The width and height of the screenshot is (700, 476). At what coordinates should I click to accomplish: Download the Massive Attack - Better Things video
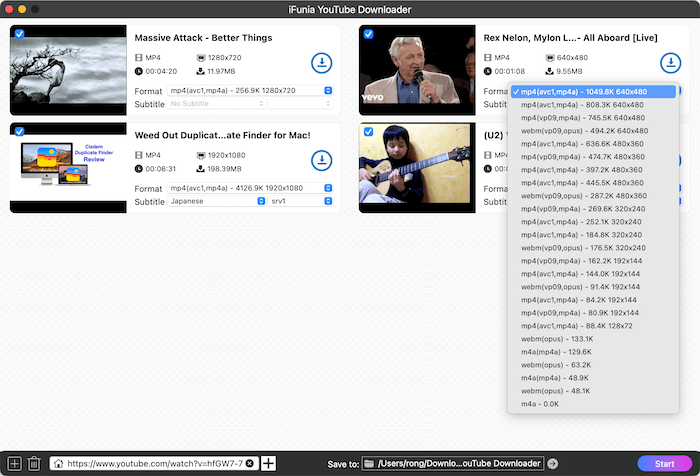click(321, 63)
